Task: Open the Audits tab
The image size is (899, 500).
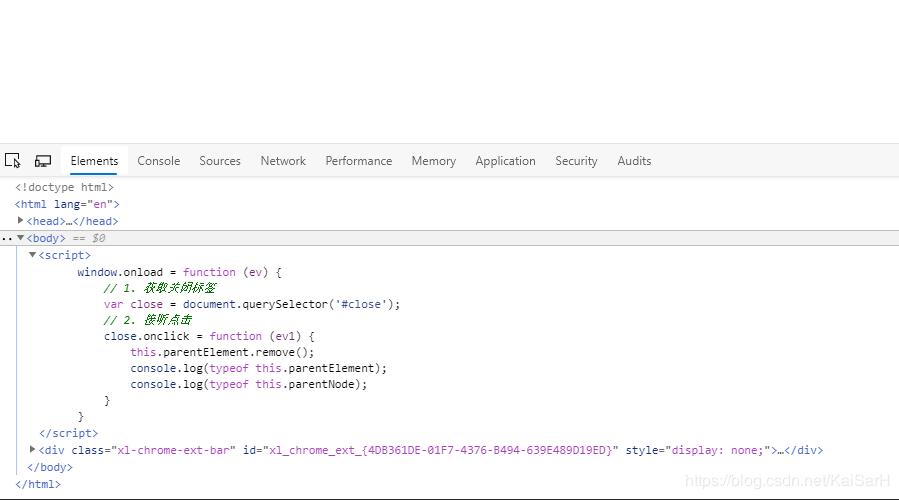Action: (x=634, y=161)
